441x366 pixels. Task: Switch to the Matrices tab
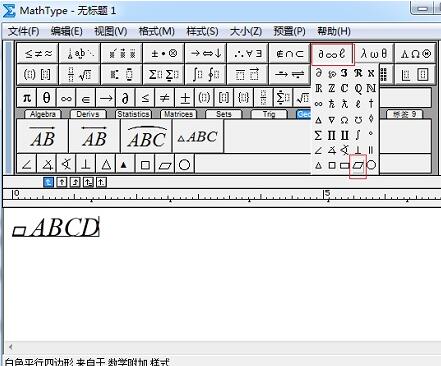pyautogui.click(x=178, y=114)
